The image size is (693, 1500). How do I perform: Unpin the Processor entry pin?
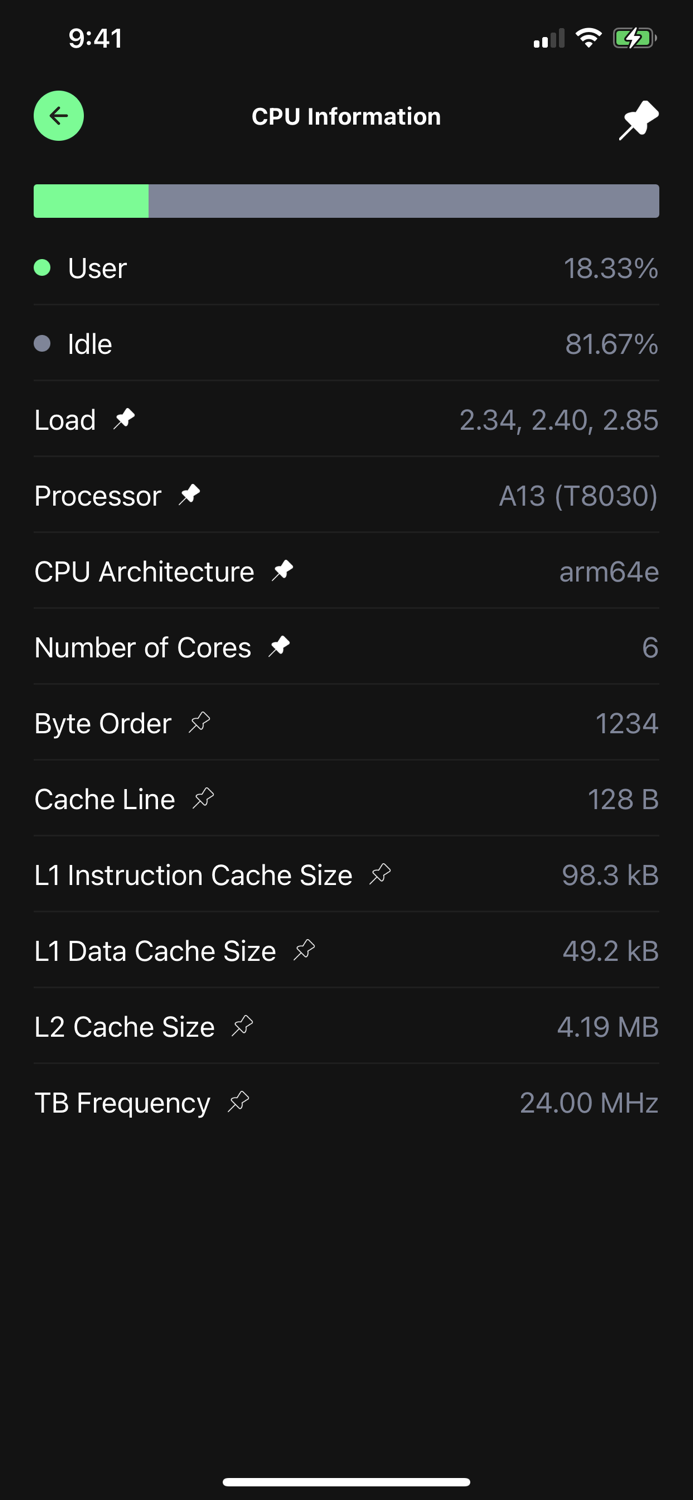(190, 494)
